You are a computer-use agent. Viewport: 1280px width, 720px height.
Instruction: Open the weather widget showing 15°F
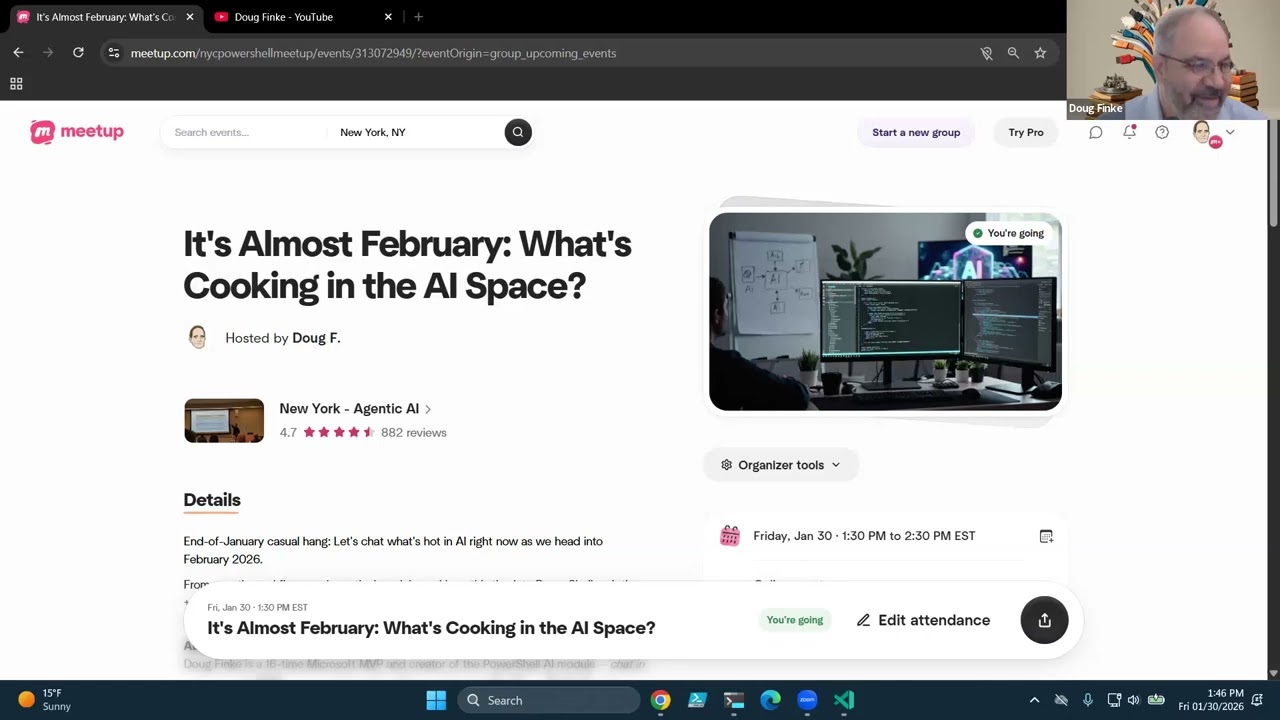[45, 700]
